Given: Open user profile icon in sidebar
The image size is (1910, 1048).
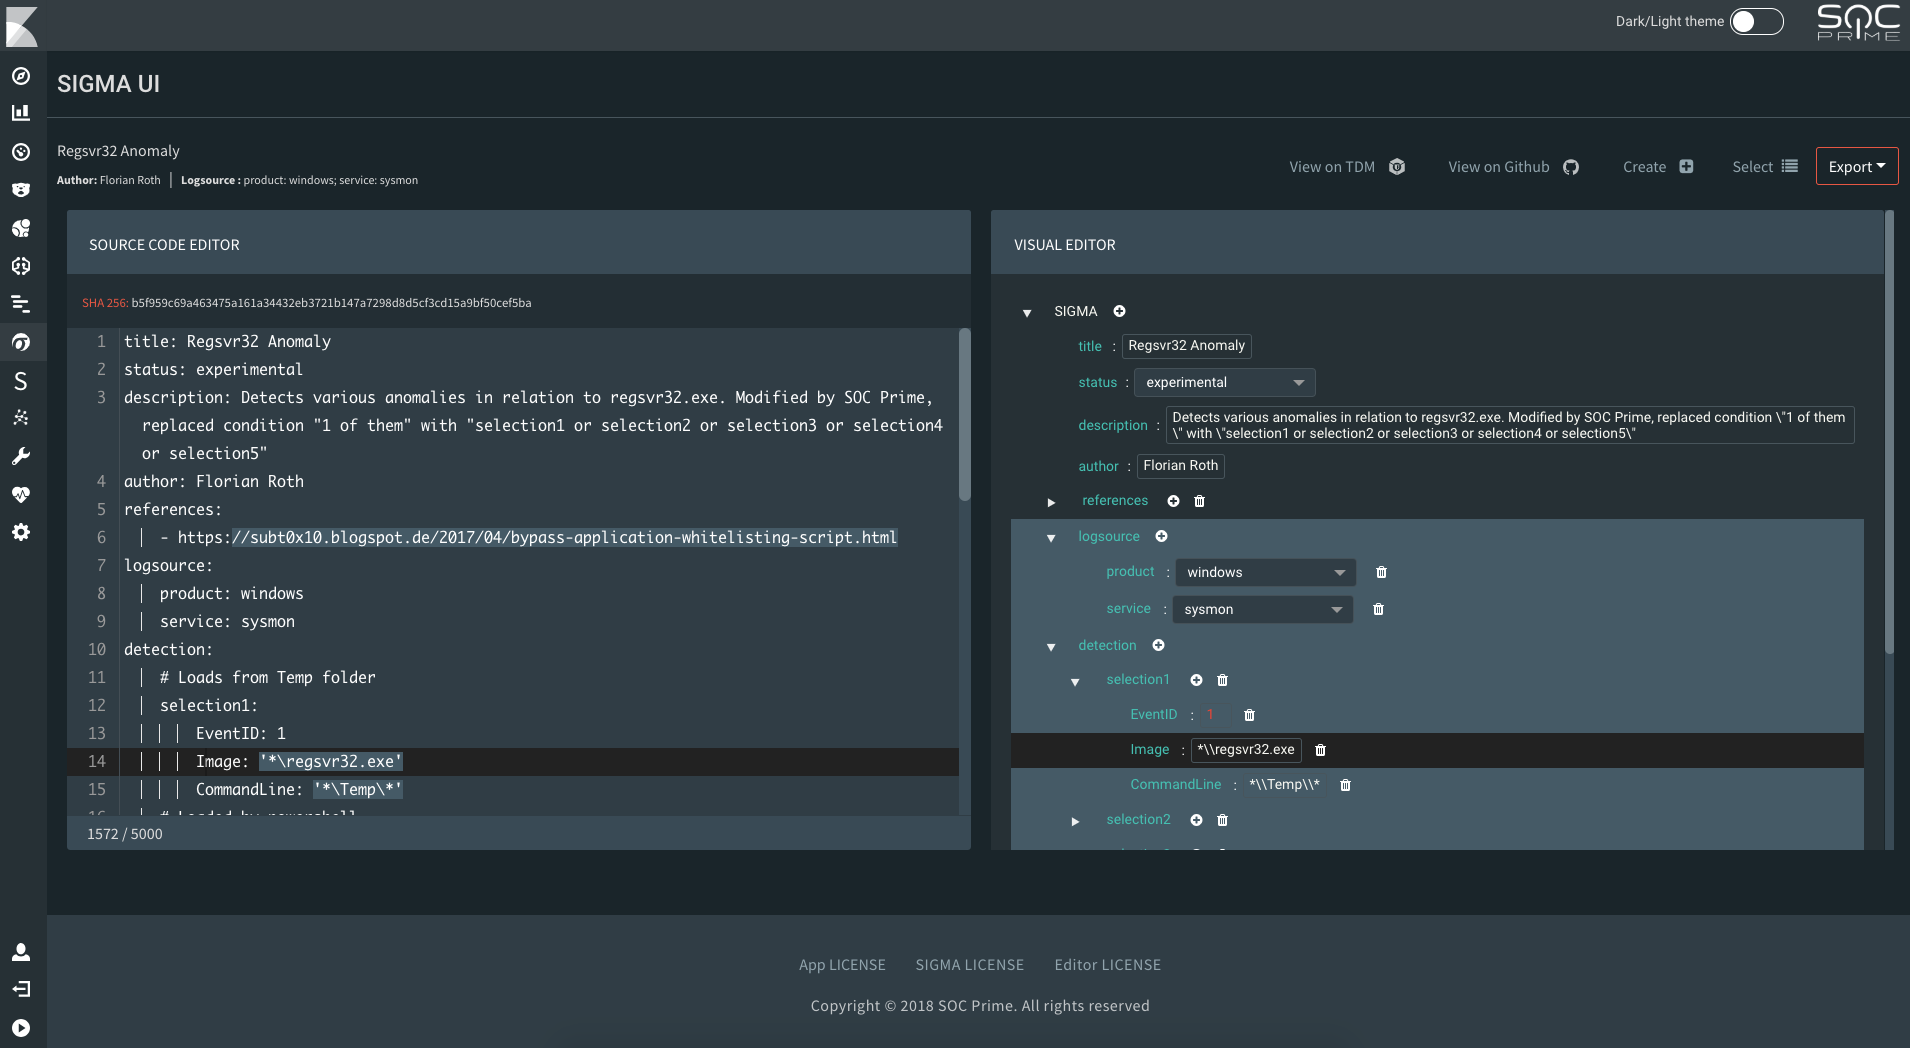Looking at the screenshot, I should click(x=21, y=952).
